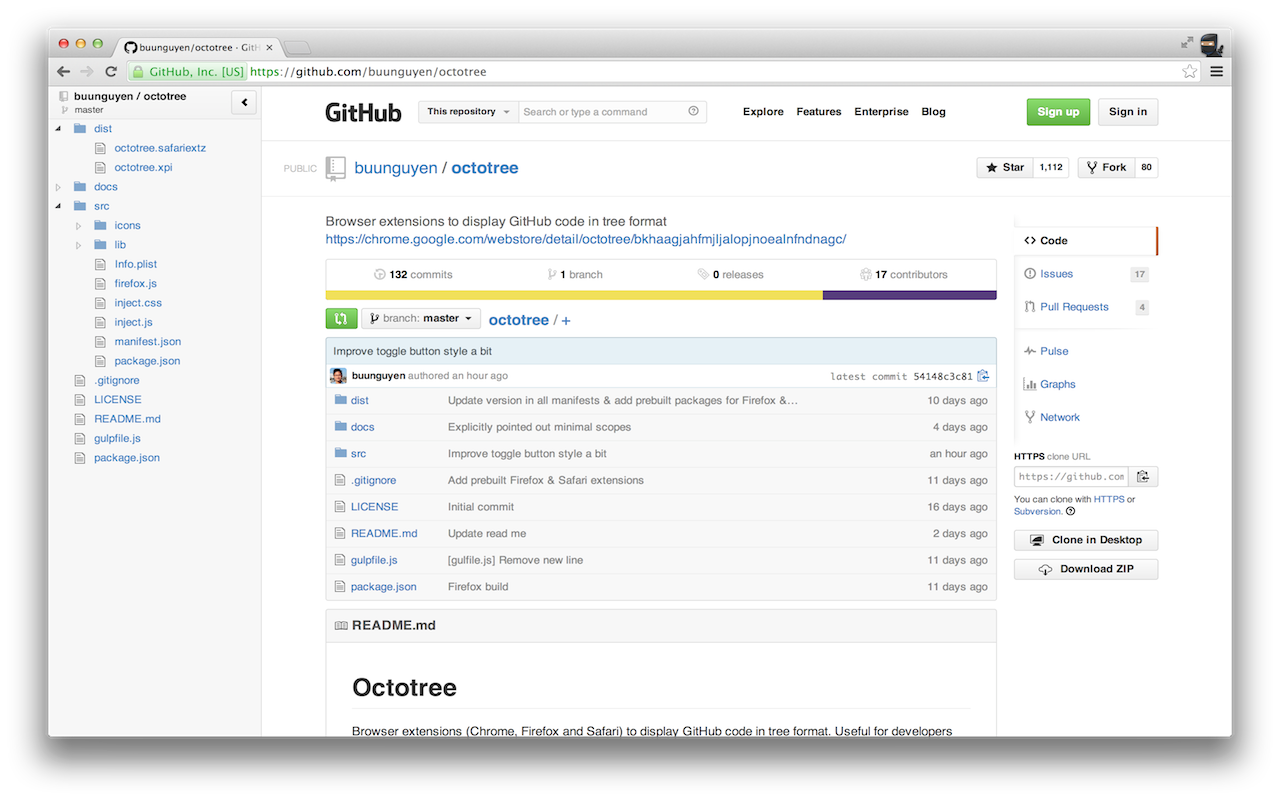Open Issues using the exclamation icon

tap(1031, 273)
